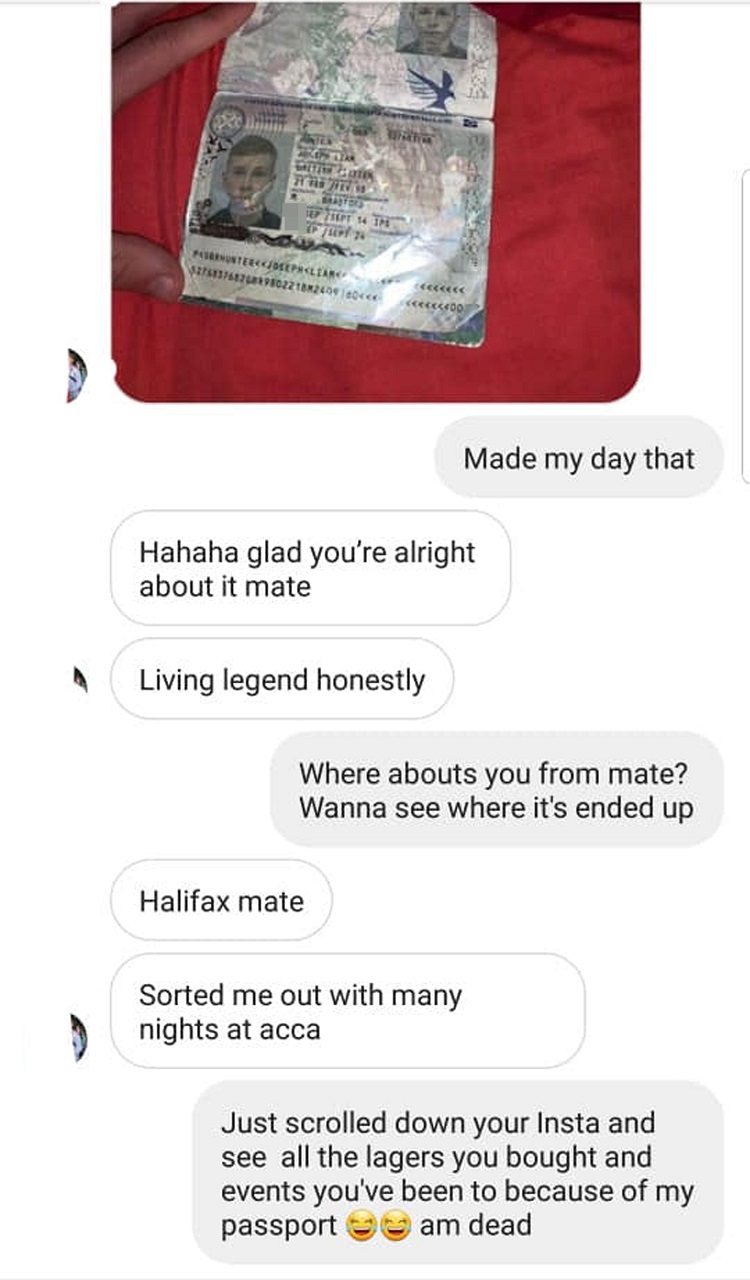The height and width of the screenshot is (1280, 750).
Task: Select "Hahaha glad you're alright" message
Action: coord(310,569)
